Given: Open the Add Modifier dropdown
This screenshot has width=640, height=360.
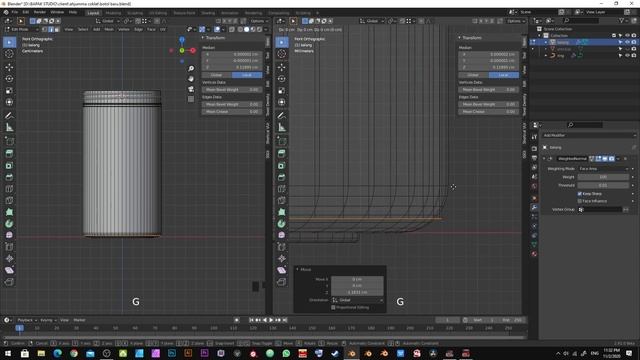Looking at the screenshot, I should coord(589,135).
